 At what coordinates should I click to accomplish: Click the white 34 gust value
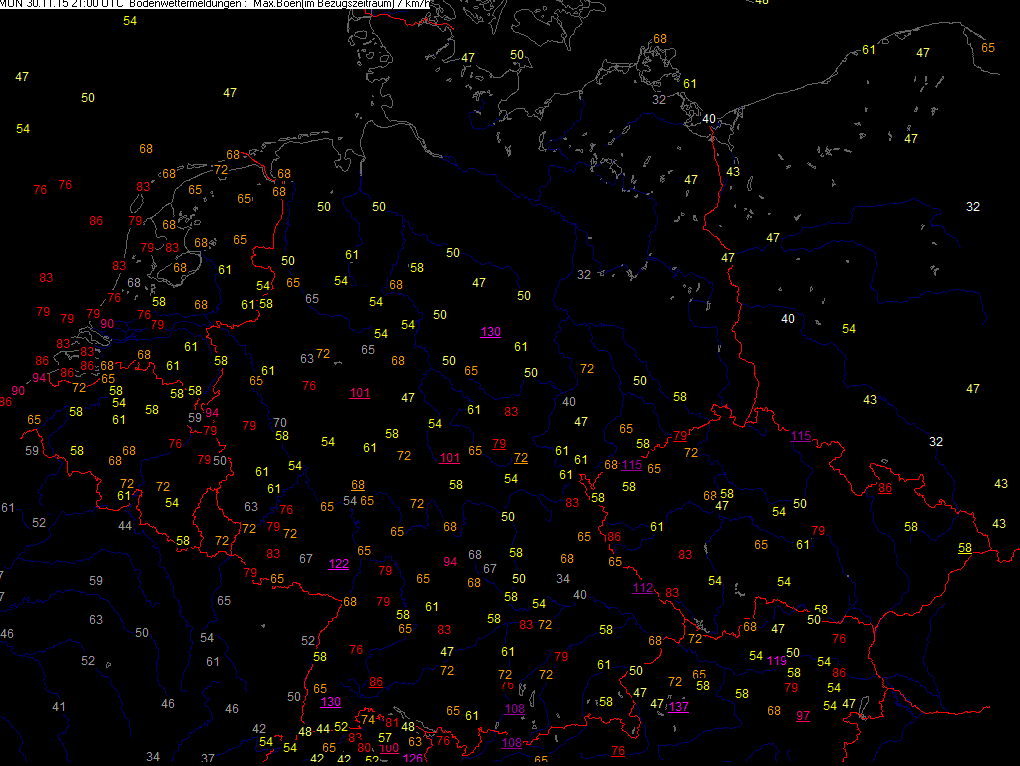click(x=563, y=578)
